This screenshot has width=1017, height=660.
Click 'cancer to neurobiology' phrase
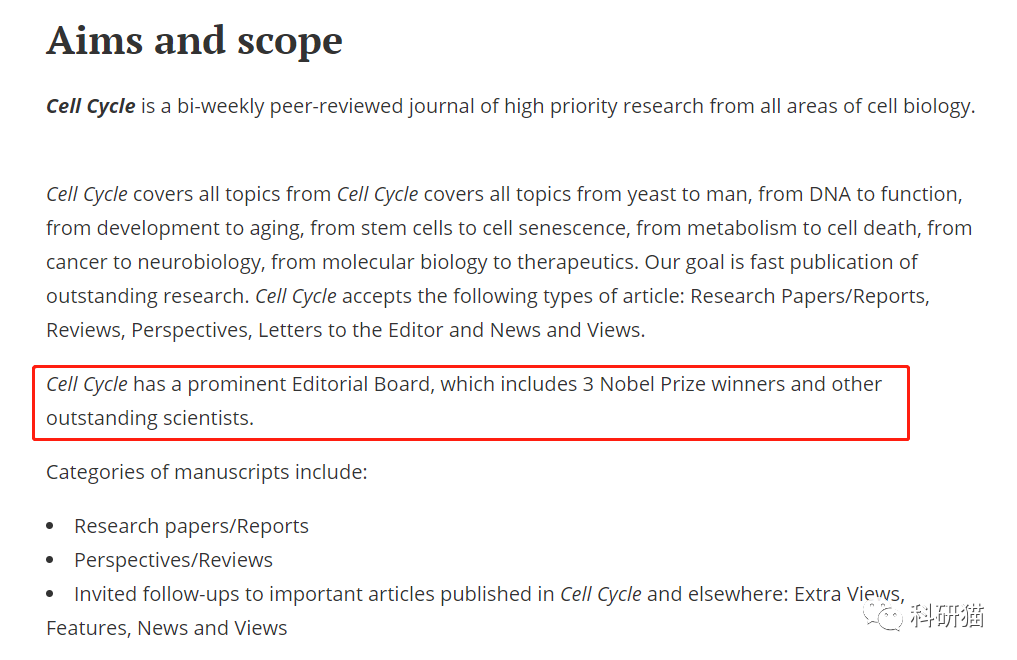coord(154,262)
